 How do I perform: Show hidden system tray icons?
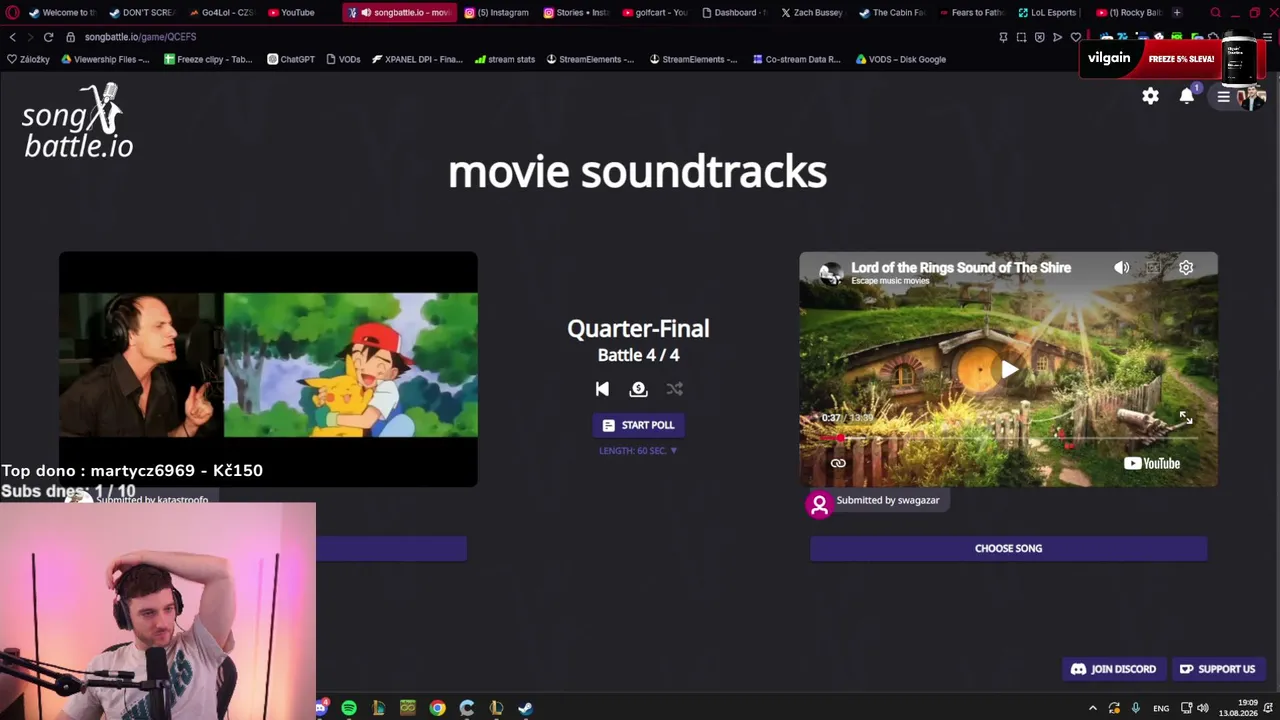[1093, 708]
